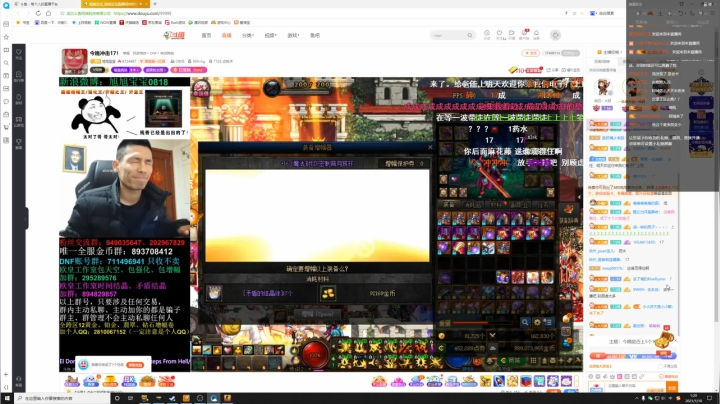This screenshot has height=404, width=720.
Task: Open new browser tab with plus button
Action: [155, 4]
